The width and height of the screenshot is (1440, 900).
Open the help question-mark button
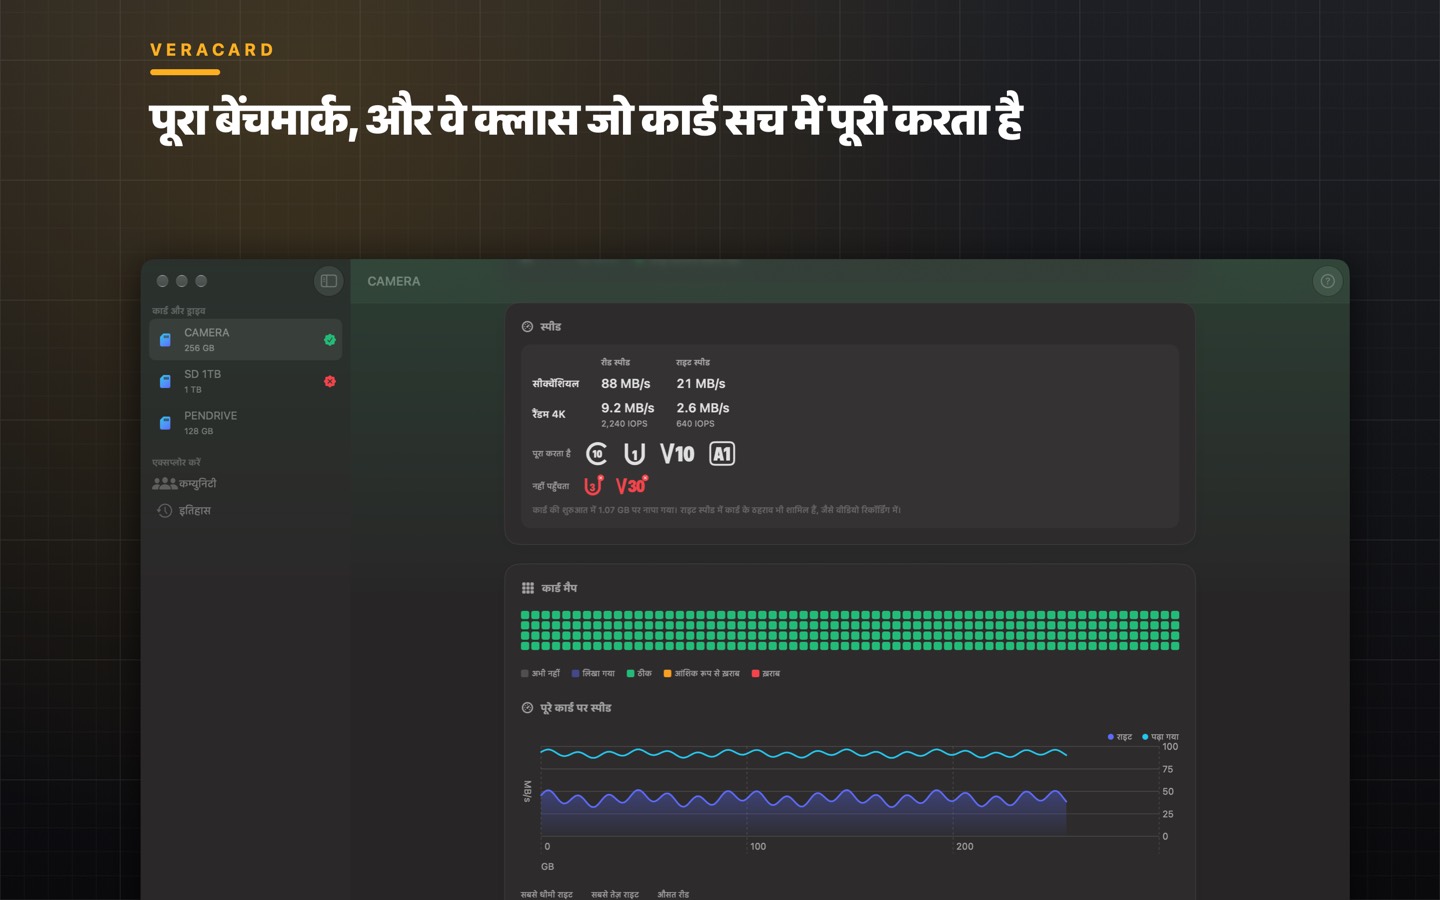point(1327,281)
